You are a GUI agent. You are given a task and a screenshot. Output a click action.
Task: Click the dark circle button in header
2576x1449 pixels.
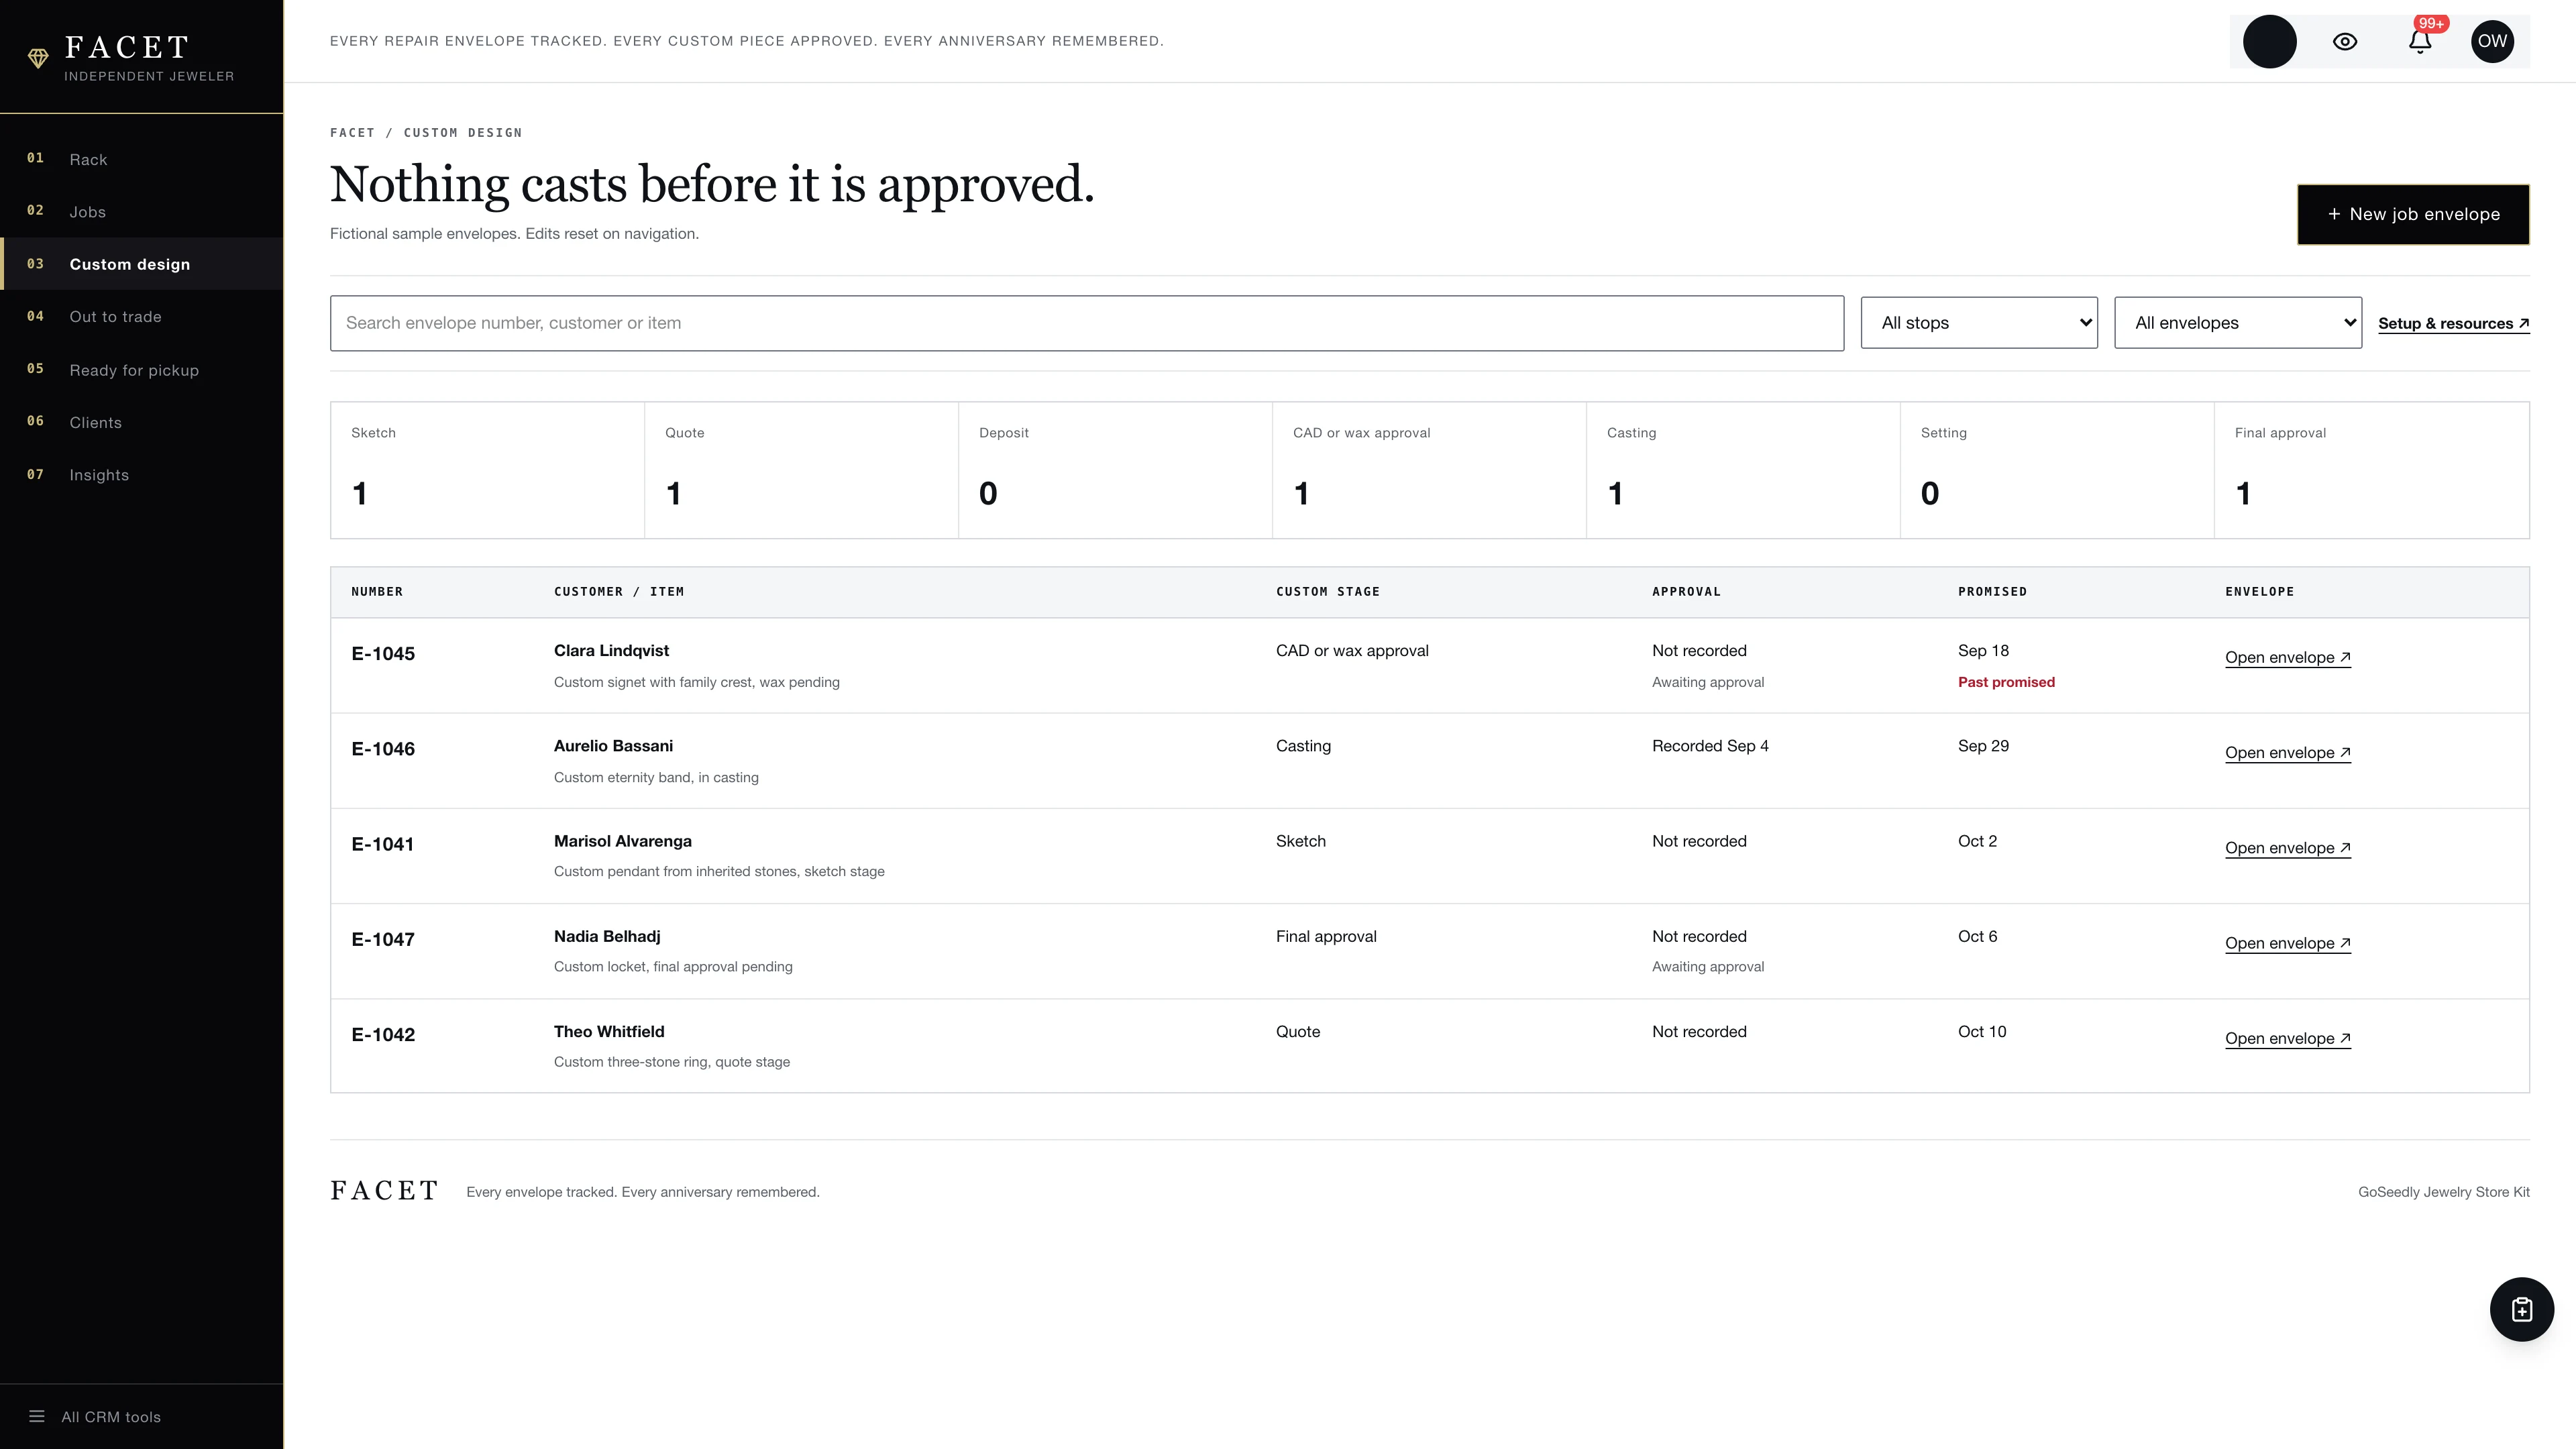(2269, 41)
